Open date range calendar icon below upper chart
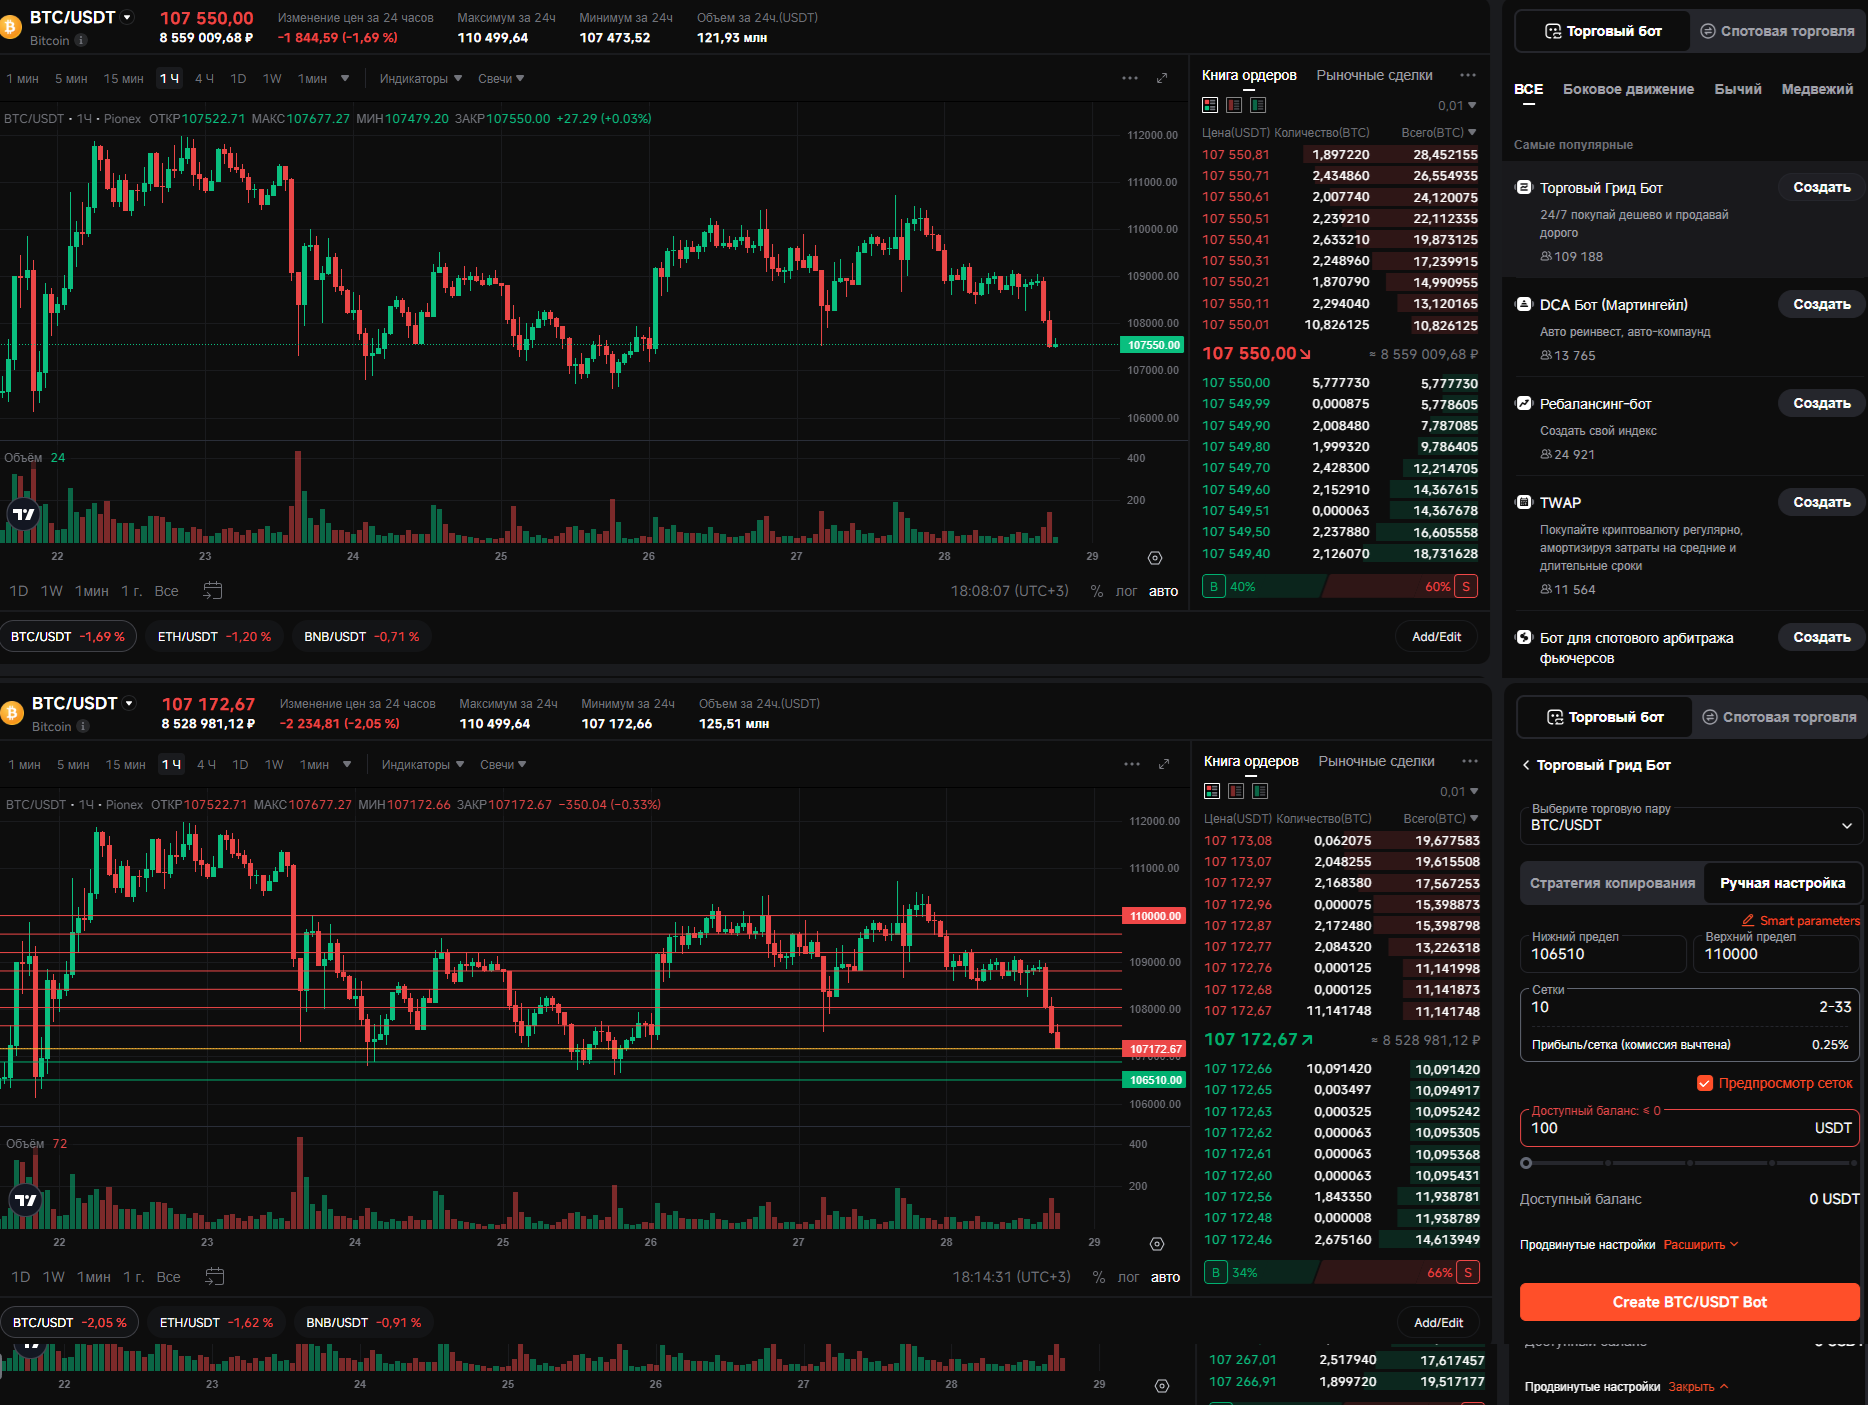Screen dimensions: 1868x1405 click(x=213, y=591)
